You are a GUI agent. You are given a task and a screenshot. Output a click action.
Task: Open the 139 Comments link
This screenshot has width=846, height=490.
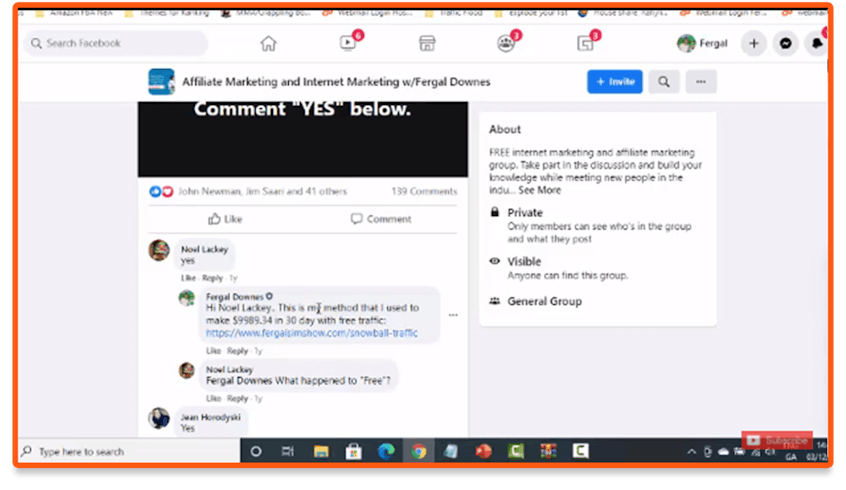(x=424, y=192)
